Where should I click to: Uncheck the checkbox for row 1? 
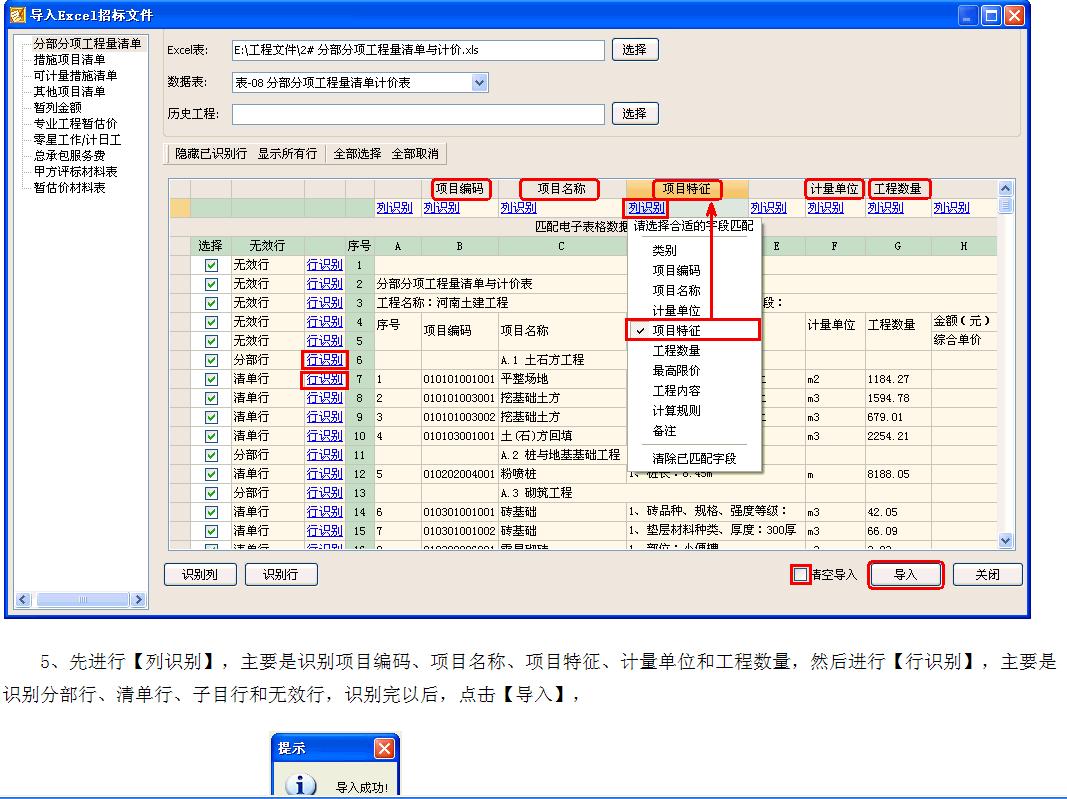212,265
